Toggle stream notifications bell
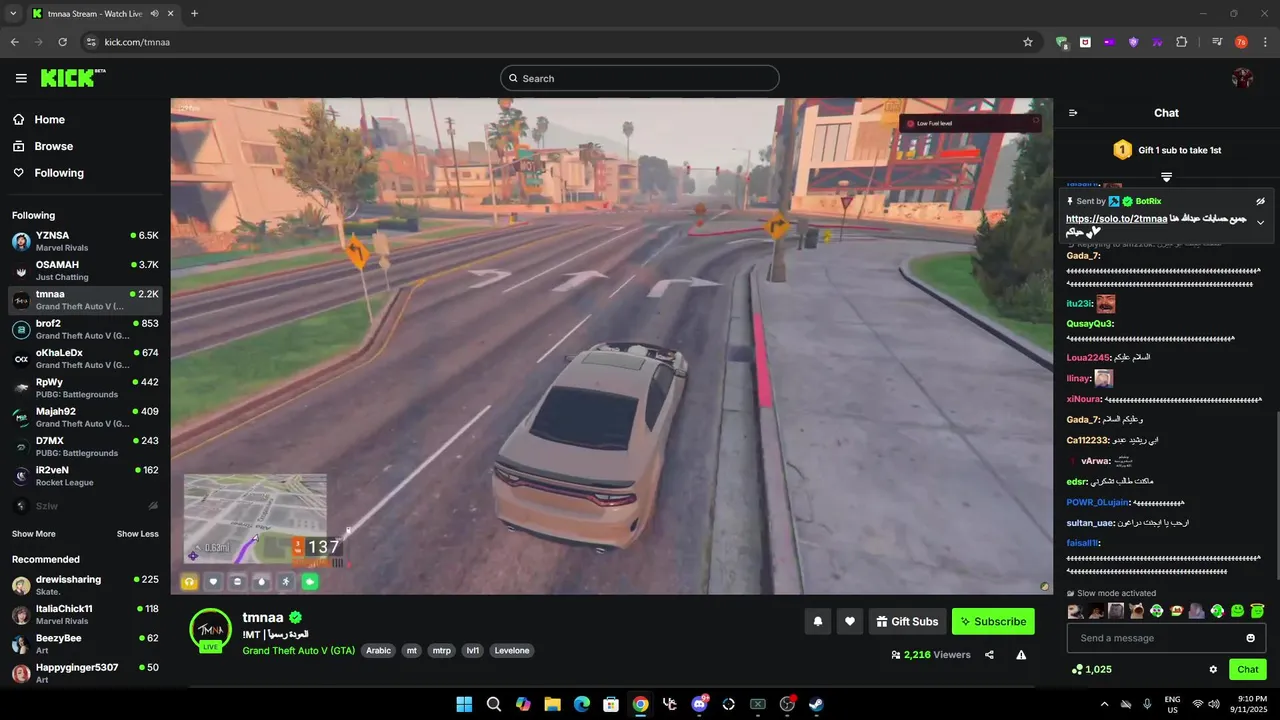Screen dimensions: 1280x720 click(x=818, y=621)
